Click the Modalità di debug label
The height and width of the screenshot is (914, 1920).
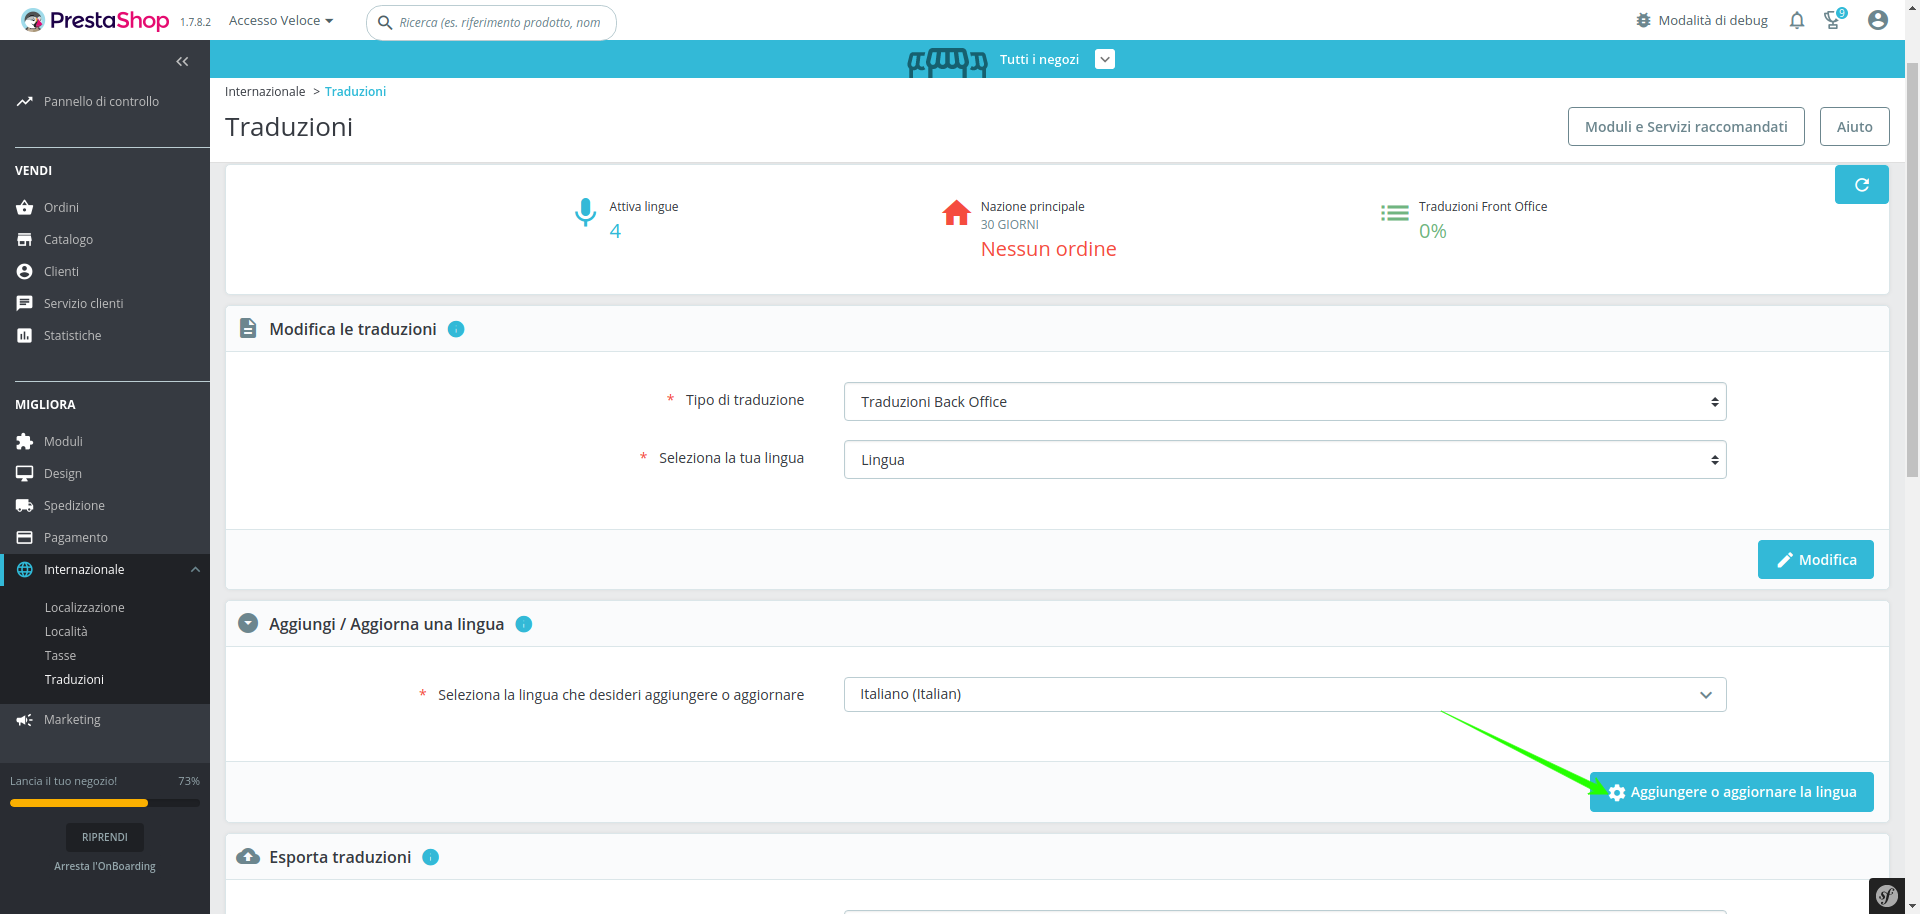pyautogui.click(x=1713, y=20)
